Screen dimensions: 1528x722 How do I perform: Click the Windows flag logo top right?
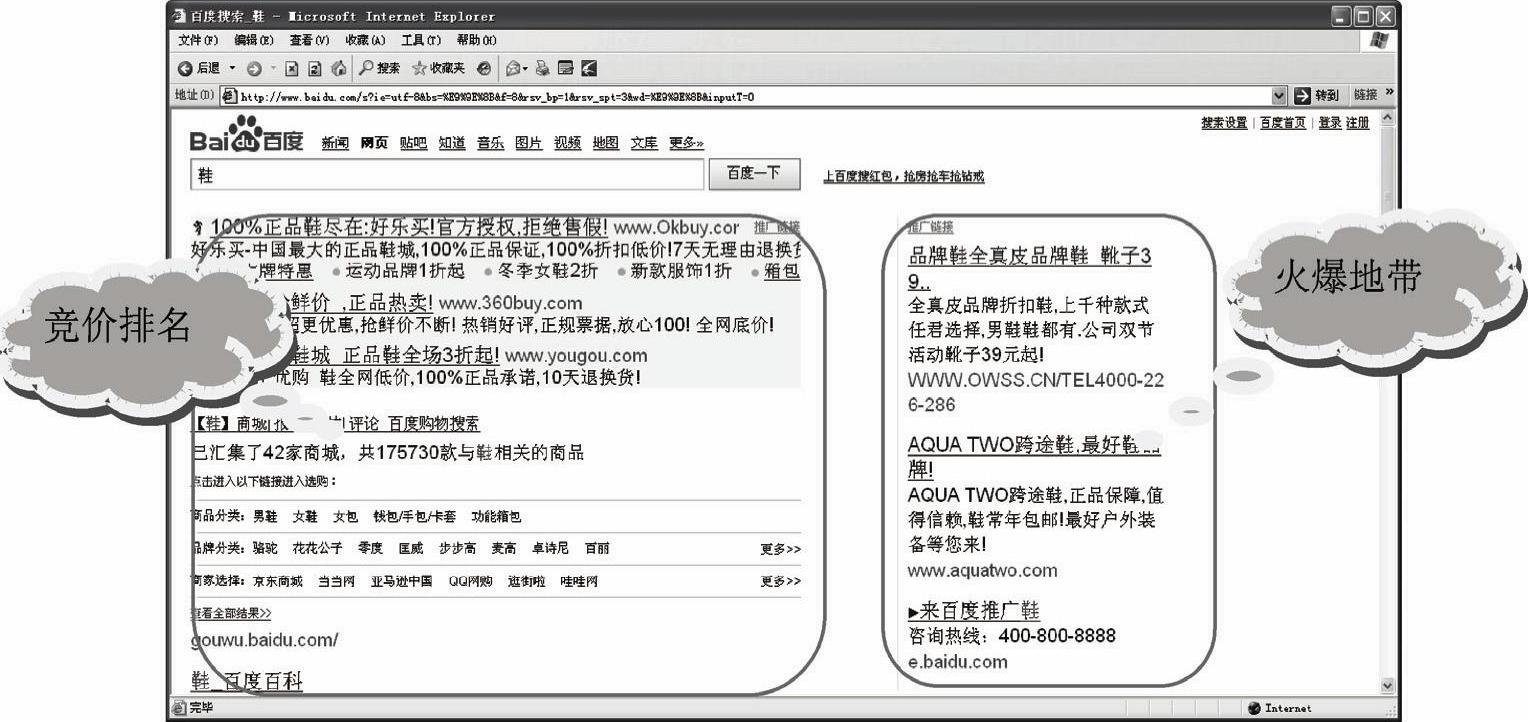[x=1381, y=40]
